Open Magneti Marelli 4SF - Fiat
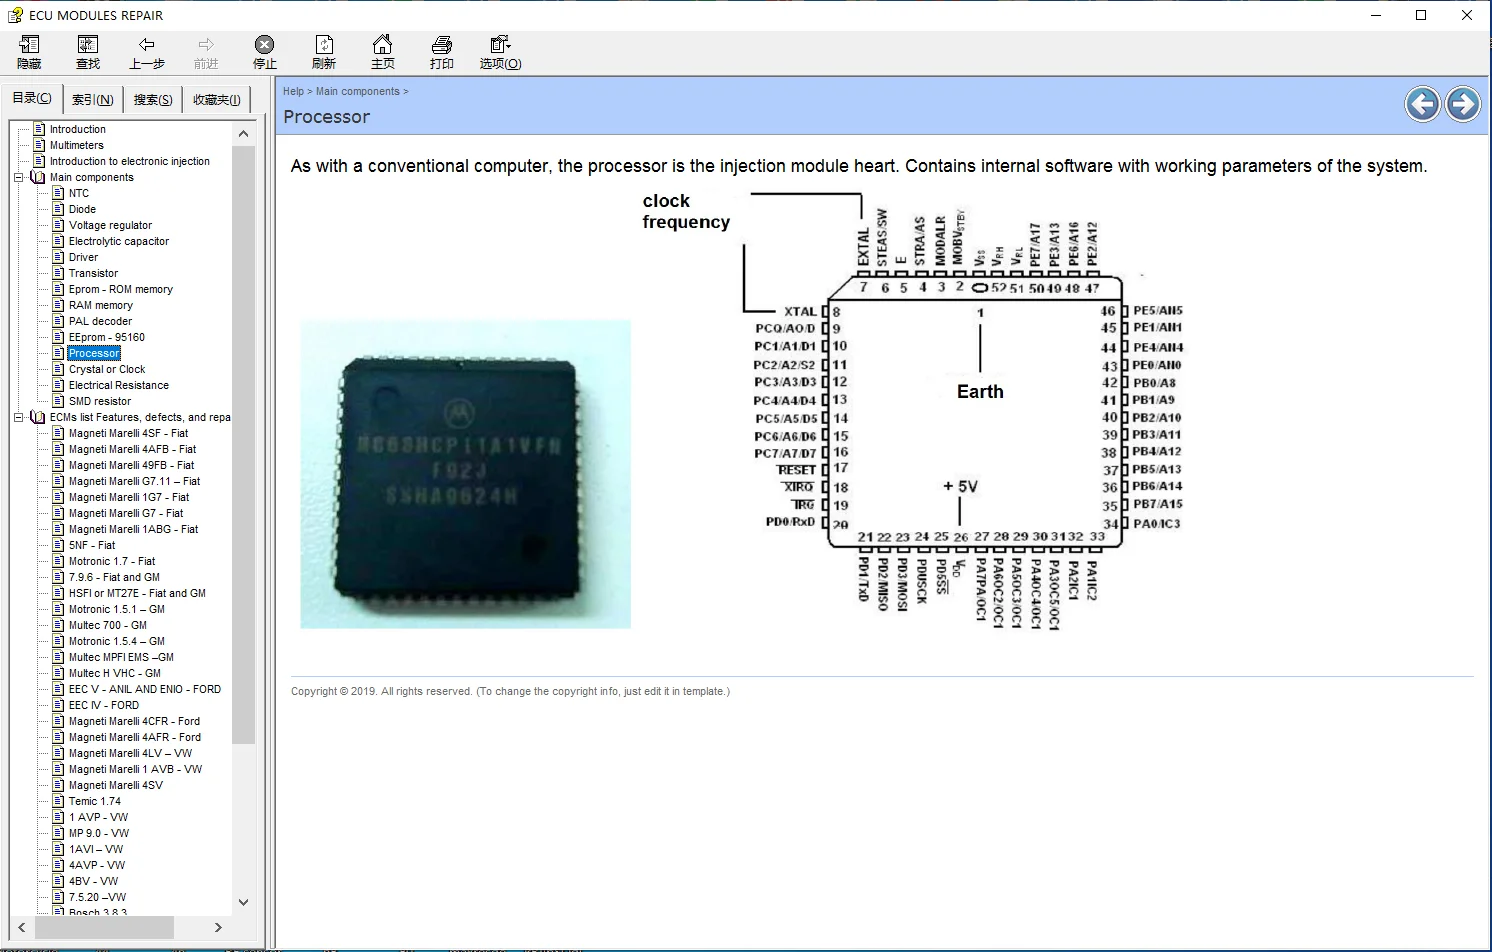1492x952 pixels. click(x=128, y=433)
